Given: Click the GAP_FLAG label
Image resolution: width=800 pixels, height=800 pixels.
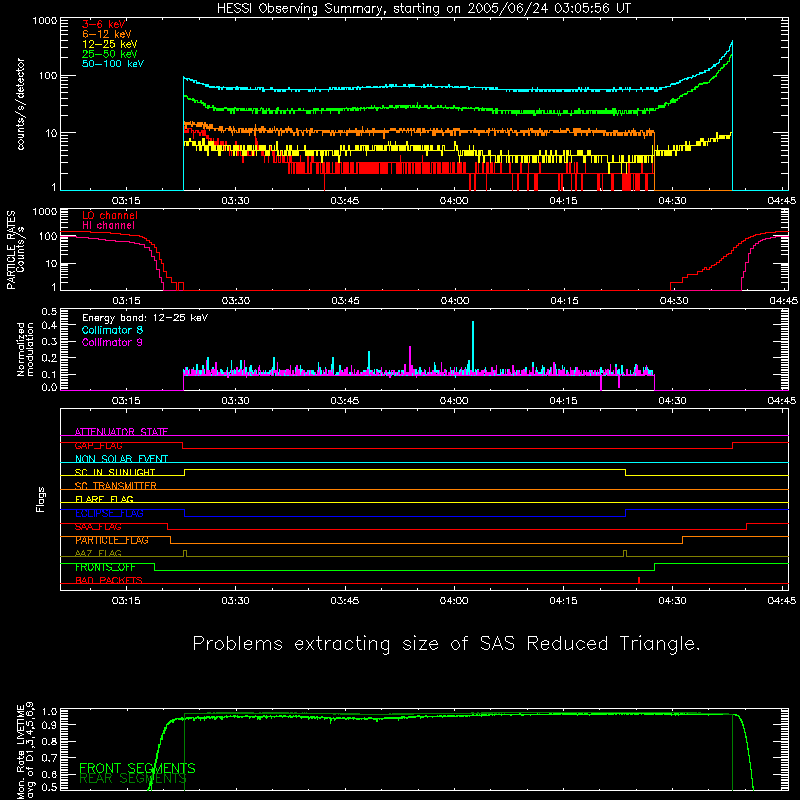Looking at the screenshot, I should tap(98, 445).
